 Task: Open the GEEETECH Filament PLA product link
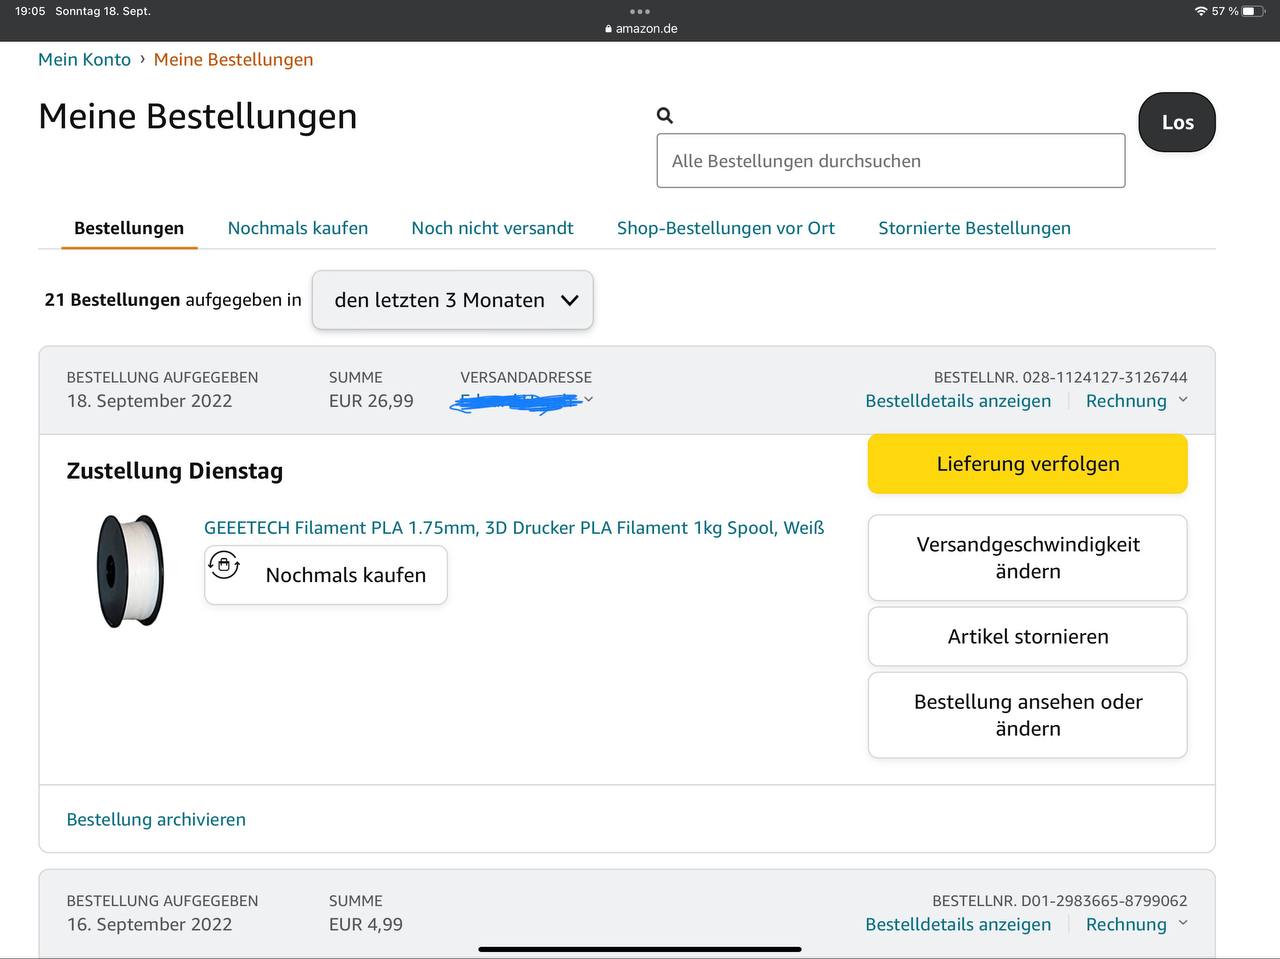point(514,528)
